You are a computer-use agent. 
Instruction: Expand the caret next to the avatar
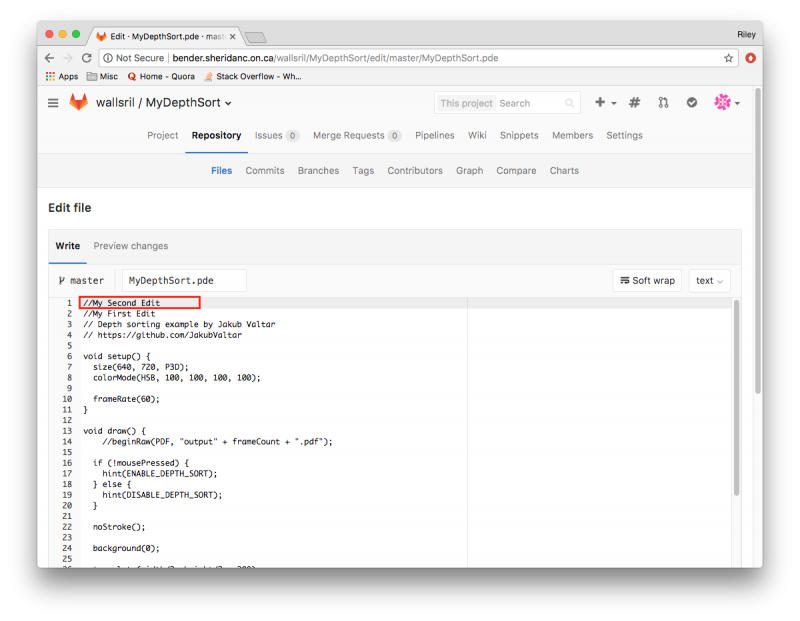tap(737, 104)
